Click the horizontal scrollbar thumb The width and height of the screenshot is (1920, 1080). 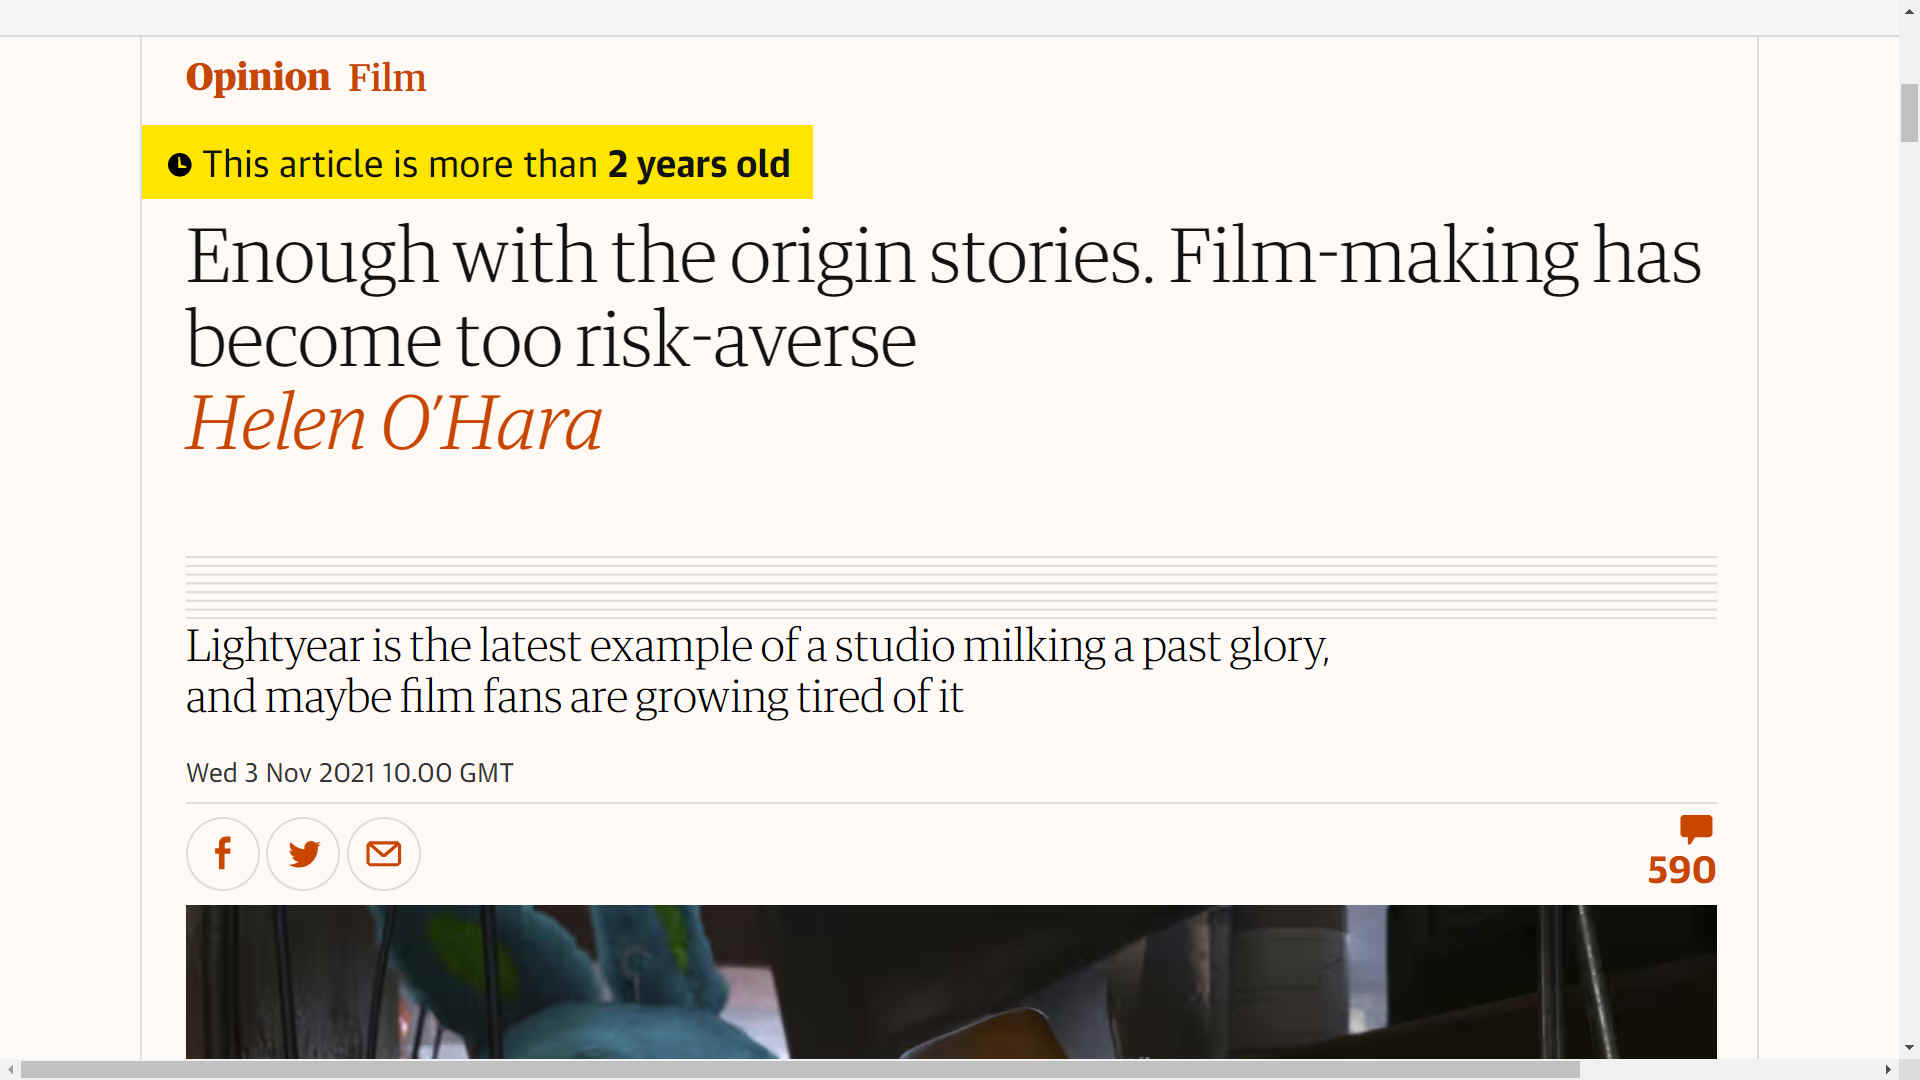tap(800, 1070)
